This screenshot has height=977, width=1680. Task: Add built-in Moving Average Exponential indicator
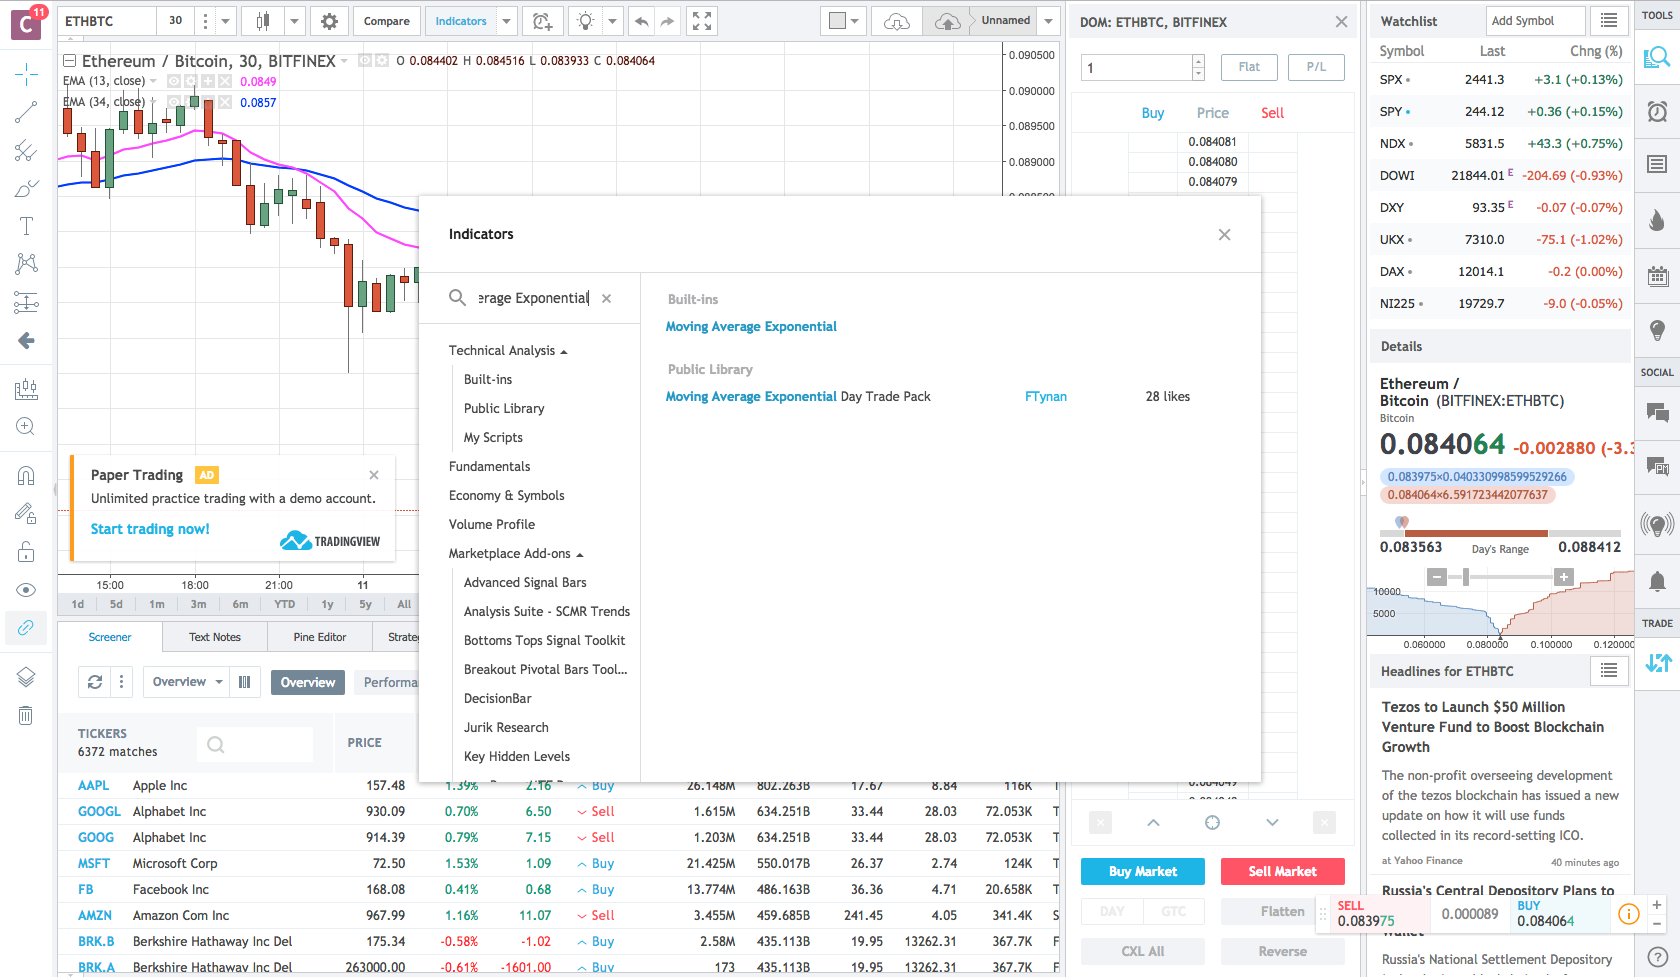(751, 327)
